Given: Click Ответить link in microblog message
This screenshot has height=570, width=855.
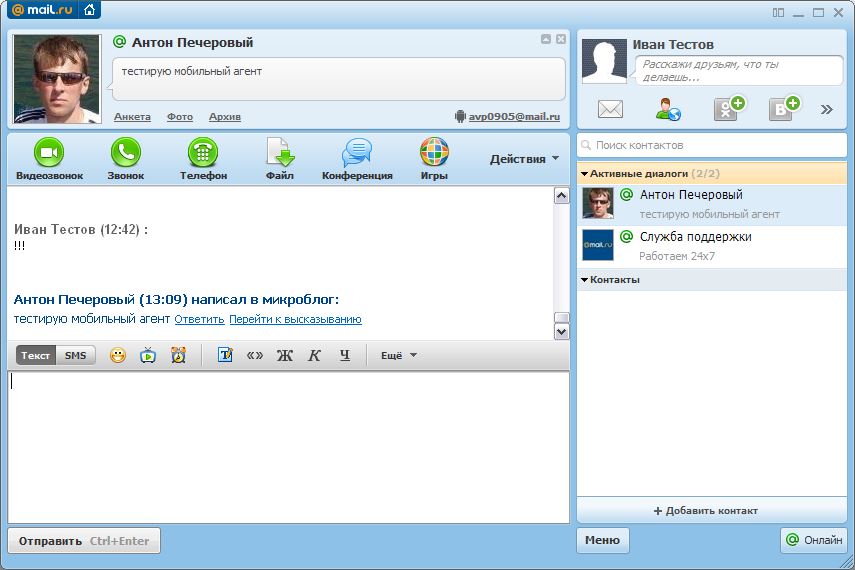Looking at the screenshot, I should pos(199,319).
